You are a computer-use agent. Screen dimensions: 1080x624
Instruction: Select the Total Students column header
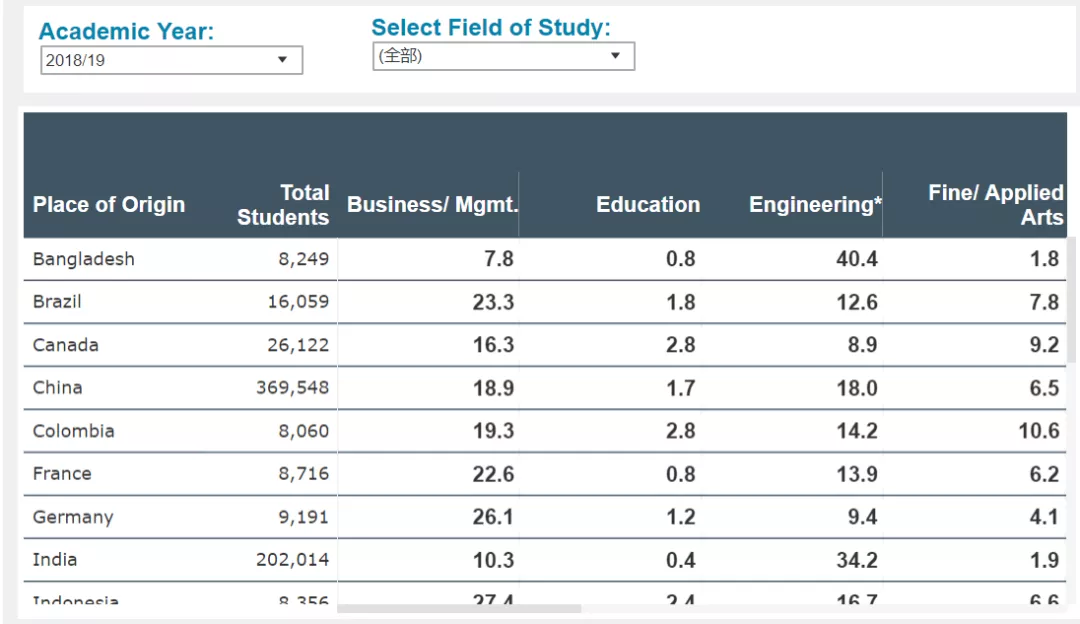pyautogui.click(x=283, y=205)
